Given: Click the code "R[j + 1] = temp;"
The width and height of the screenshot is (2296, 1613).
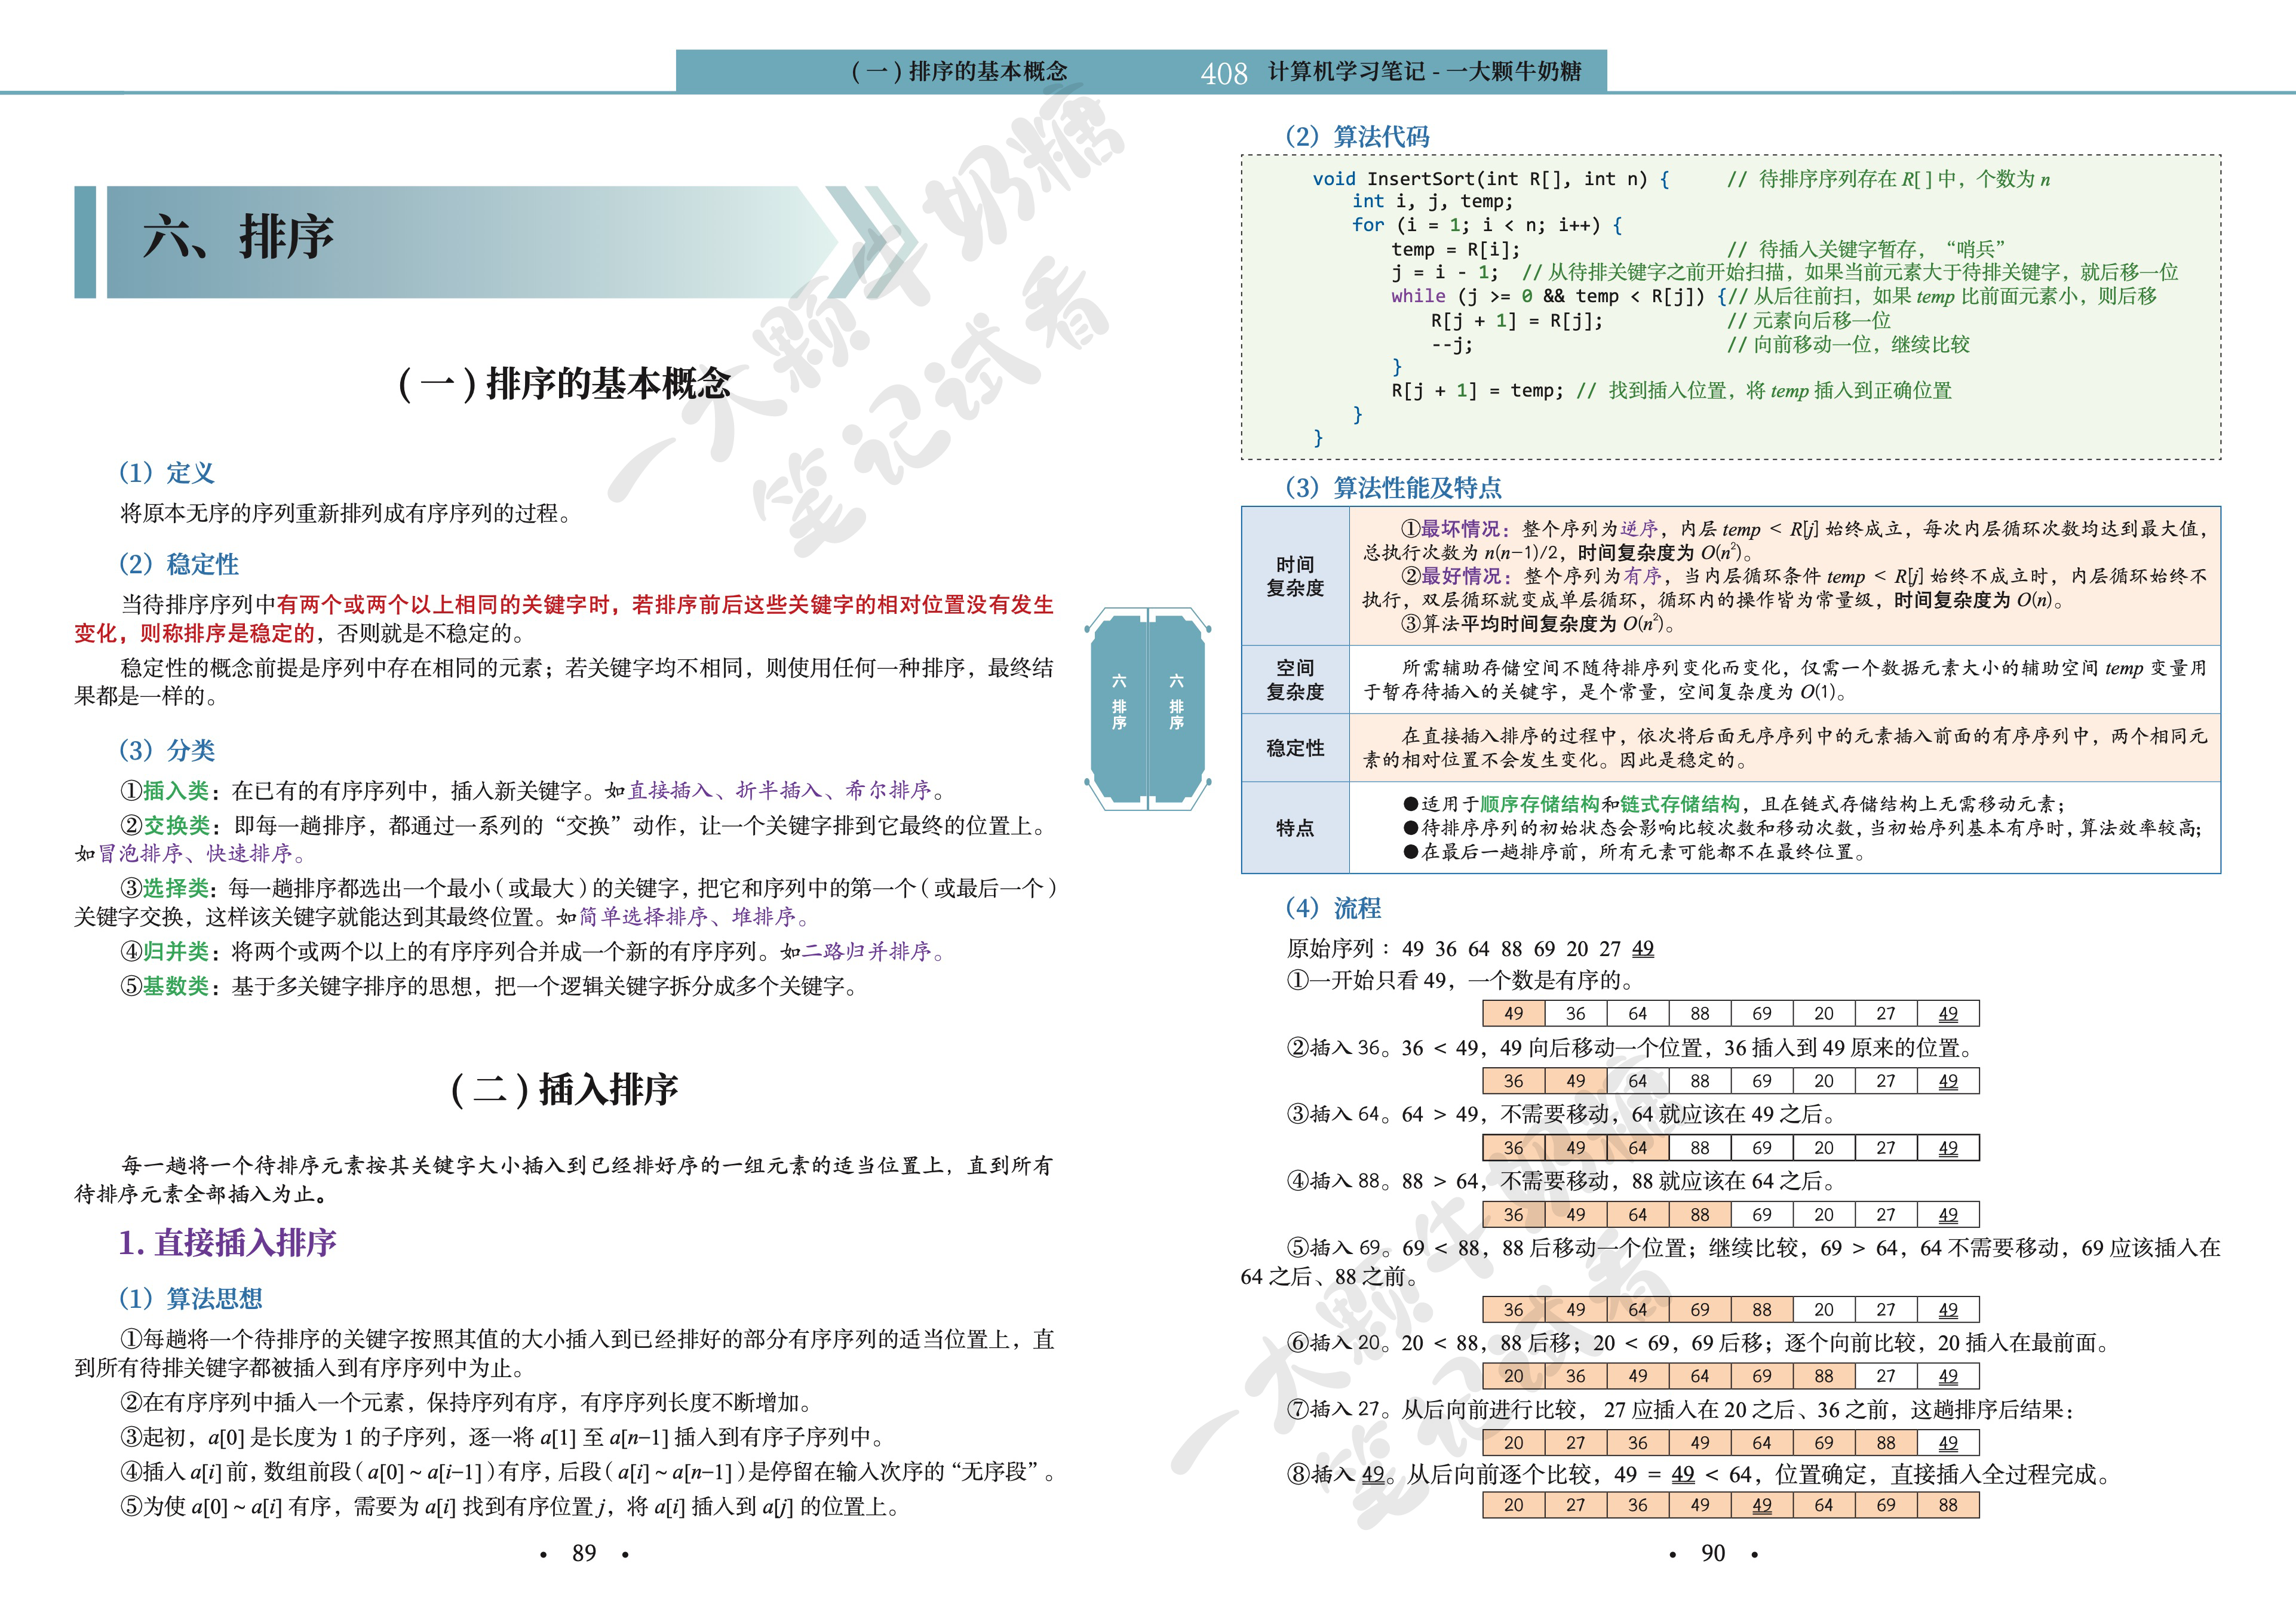Looking at the screenshot, I should tap(1477, 390).
